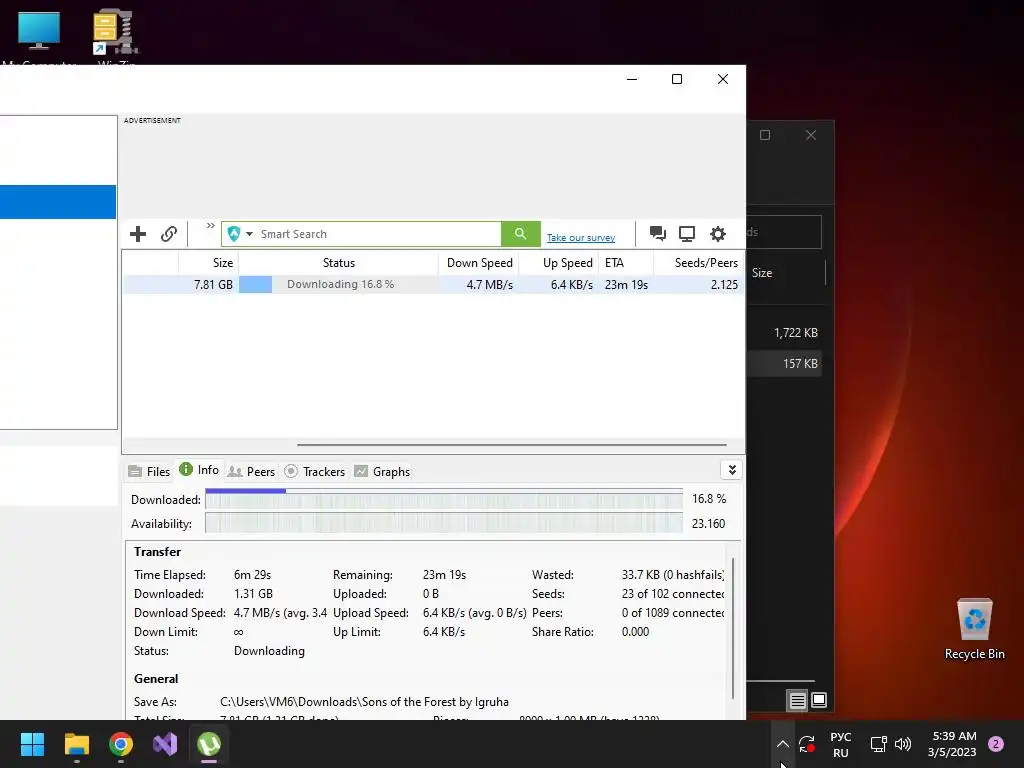Screen dimensions: 1024x768
Task: Click the 23 of 102 connected seeds value
Action: (673, 594)
